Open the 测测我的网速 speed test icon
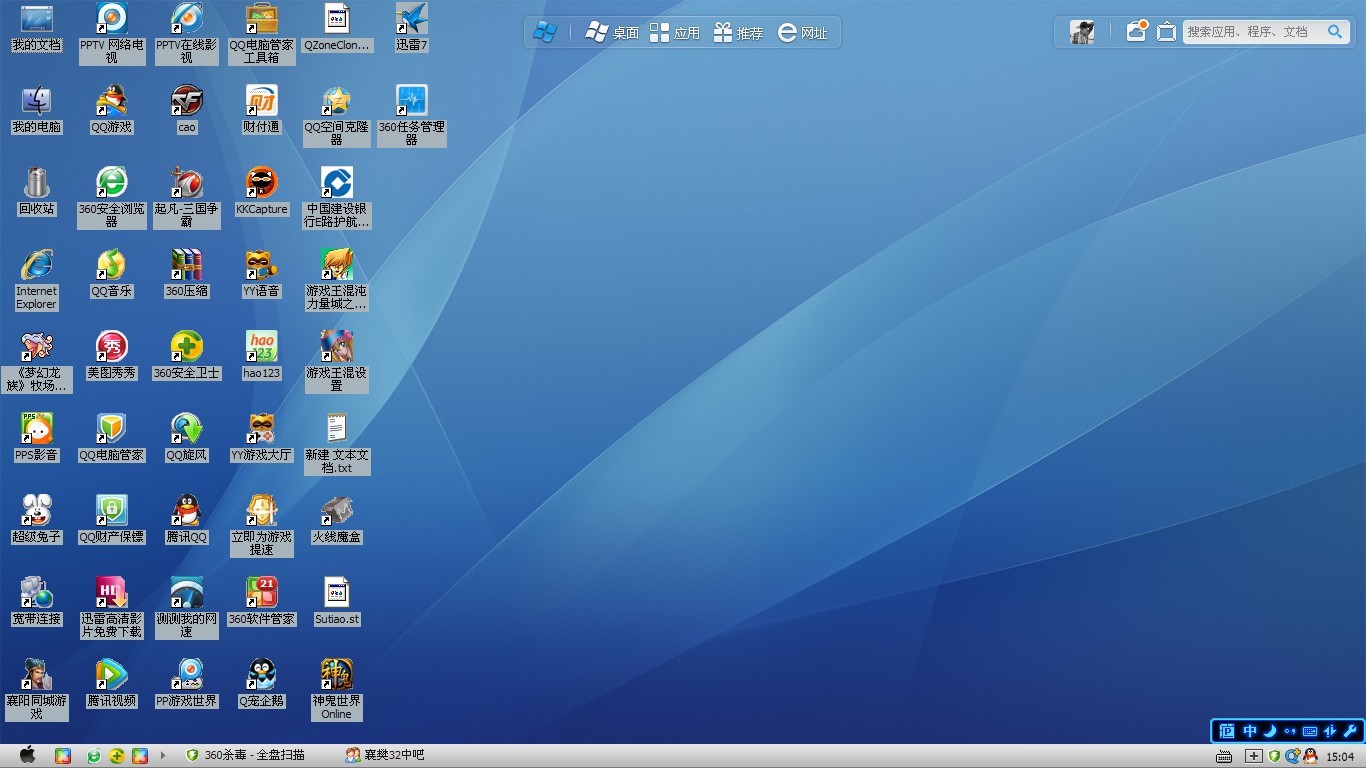This screenshot has width=1366, height=768. pyautogui.click(x=186, y=608)
